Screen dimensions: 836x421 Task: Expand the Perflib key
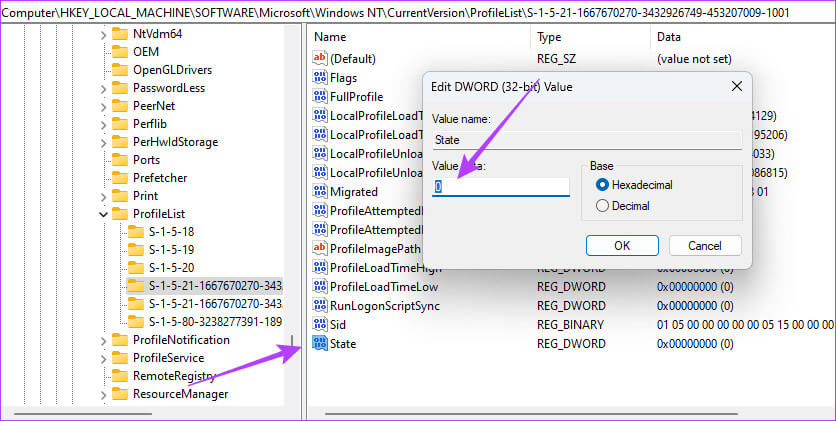(103, 125)
